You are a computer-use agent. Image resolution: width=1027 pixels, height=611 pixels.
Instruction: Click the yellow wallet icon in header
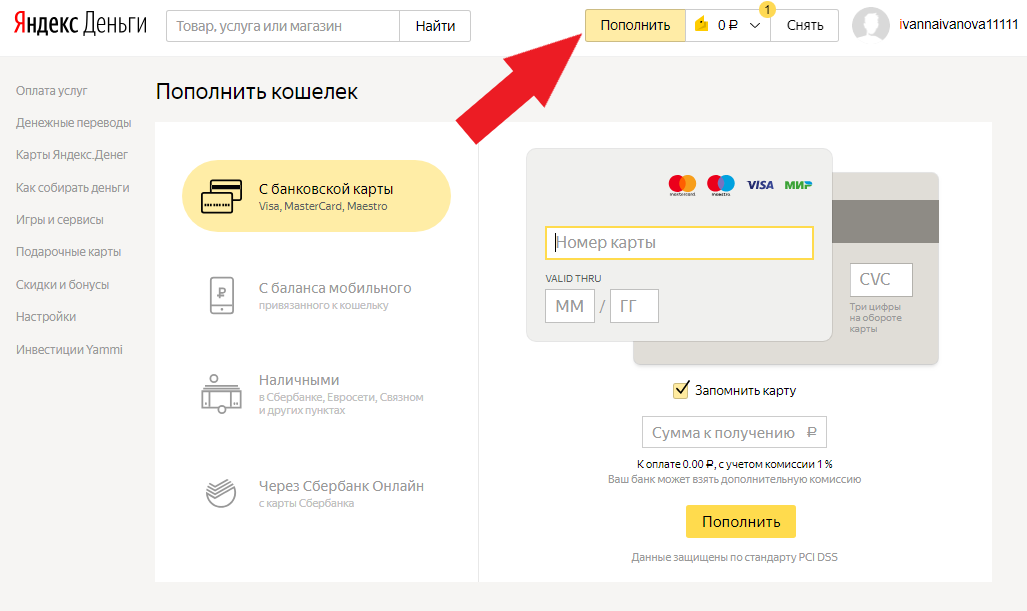[702, 26]
